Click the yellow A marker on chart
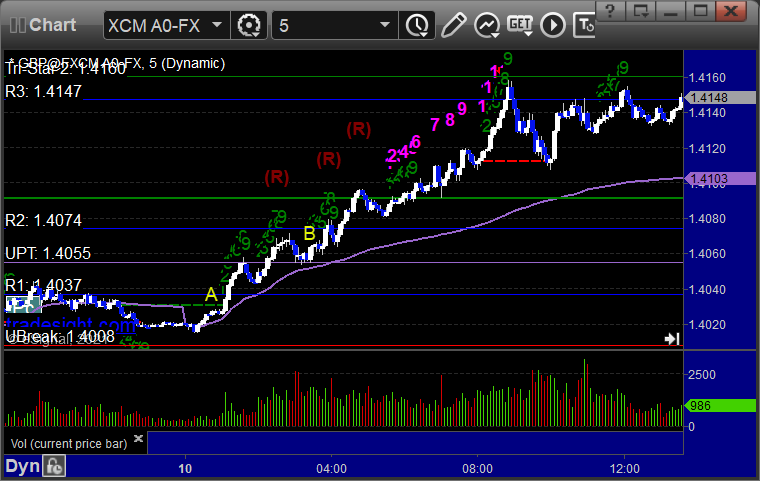 (x=211, y=294)
